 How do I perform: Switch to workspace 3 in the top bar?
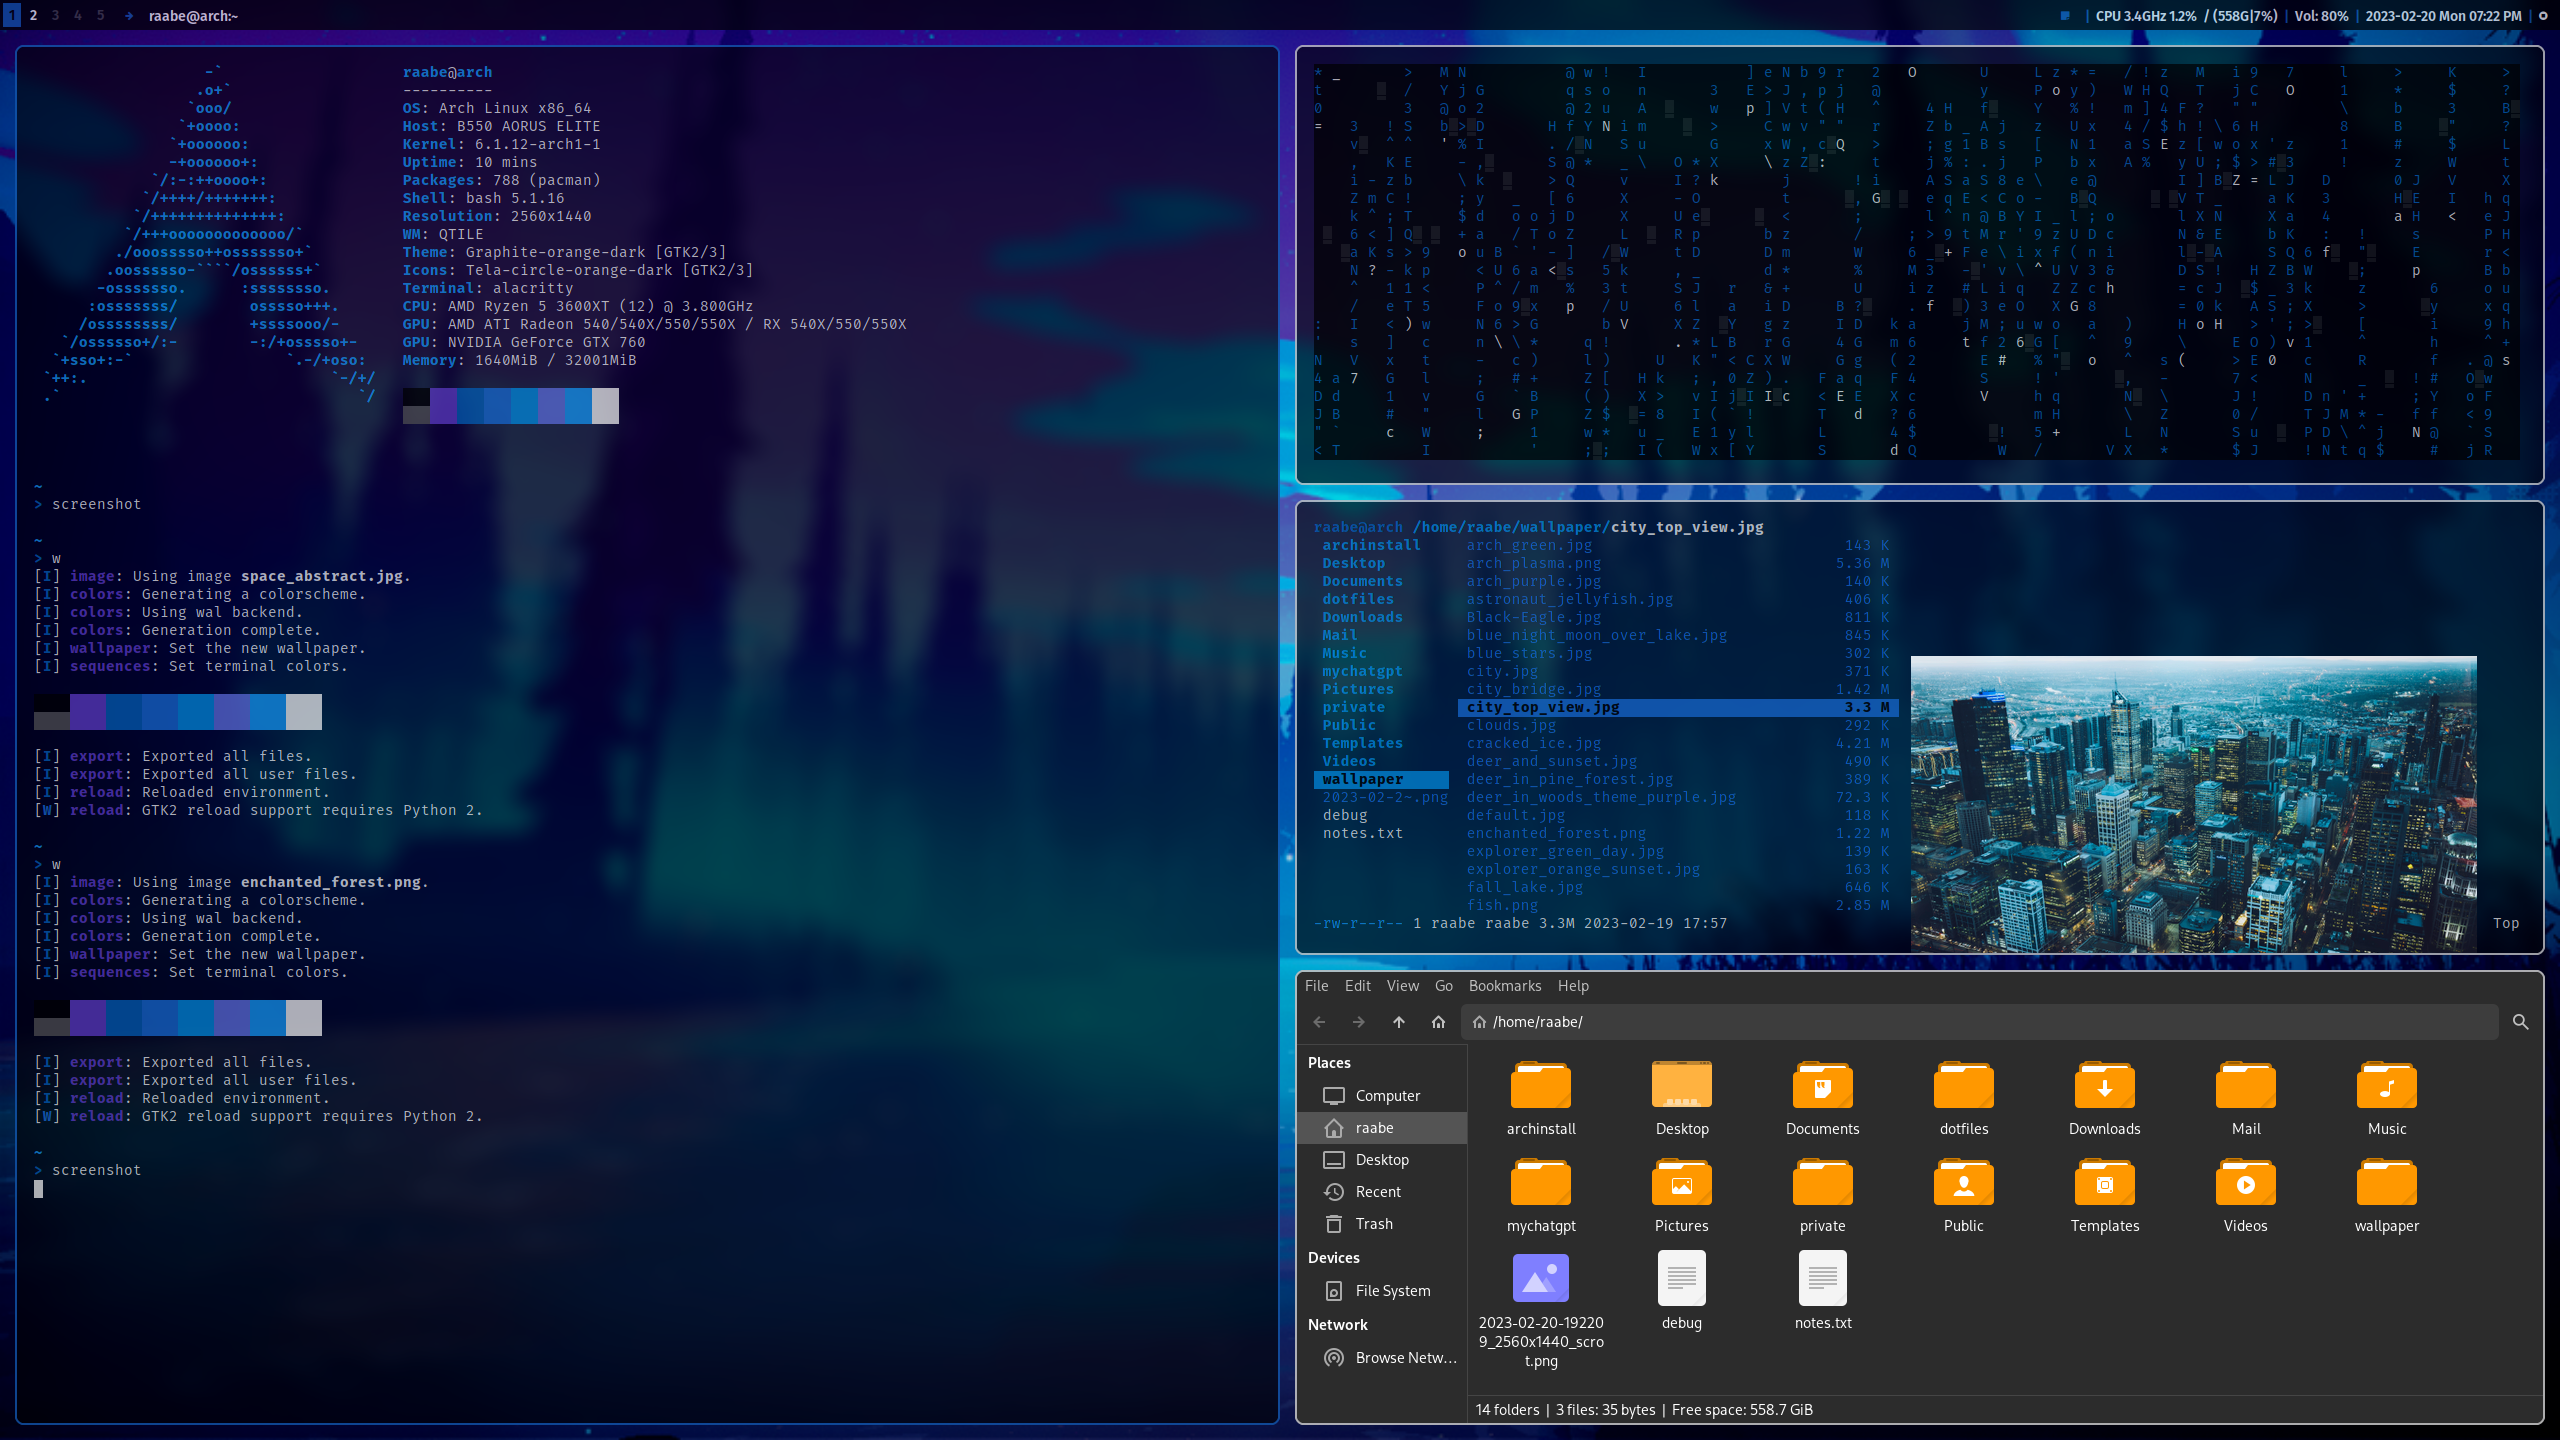[56, 15]
